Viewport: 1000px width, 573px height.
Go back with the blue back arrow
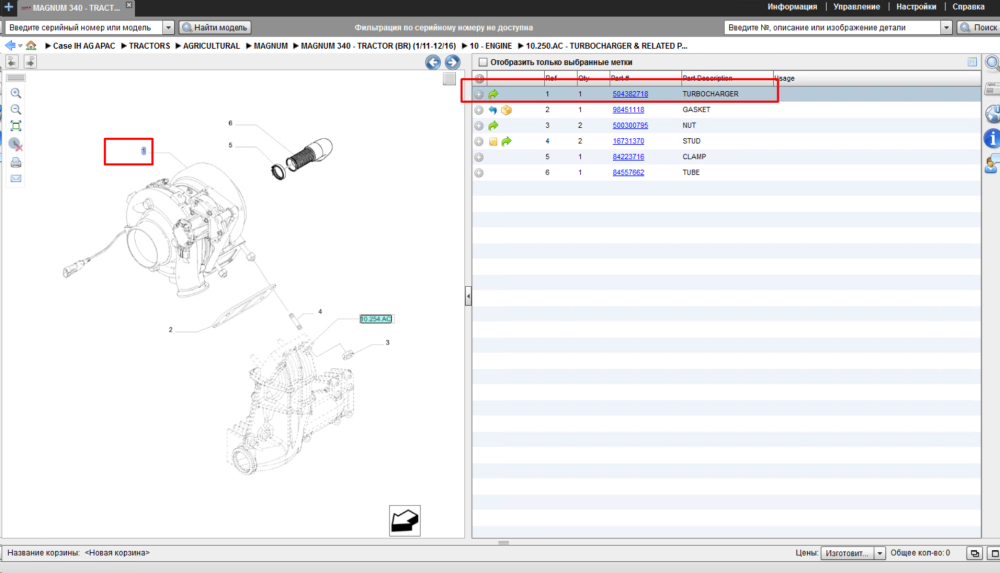(x=10, y=45)
